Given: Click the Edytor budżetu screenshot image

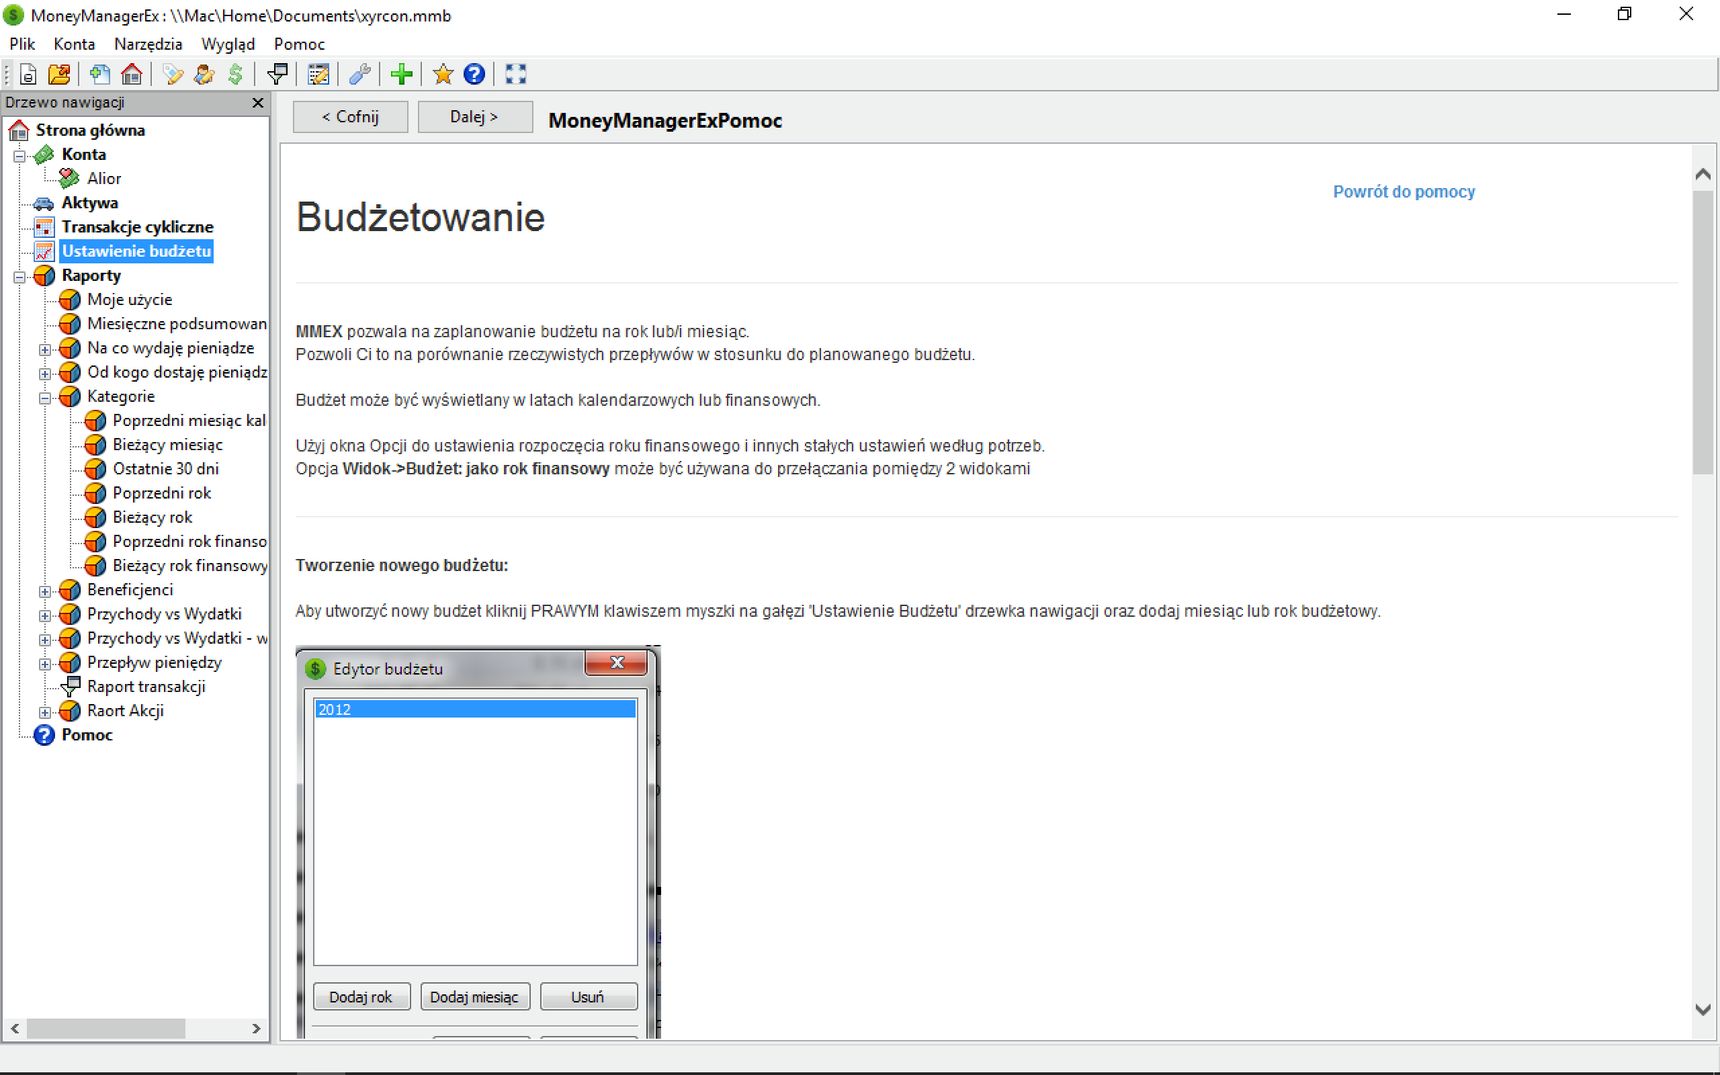Looking at the screenshot, I should click(479, 841).
